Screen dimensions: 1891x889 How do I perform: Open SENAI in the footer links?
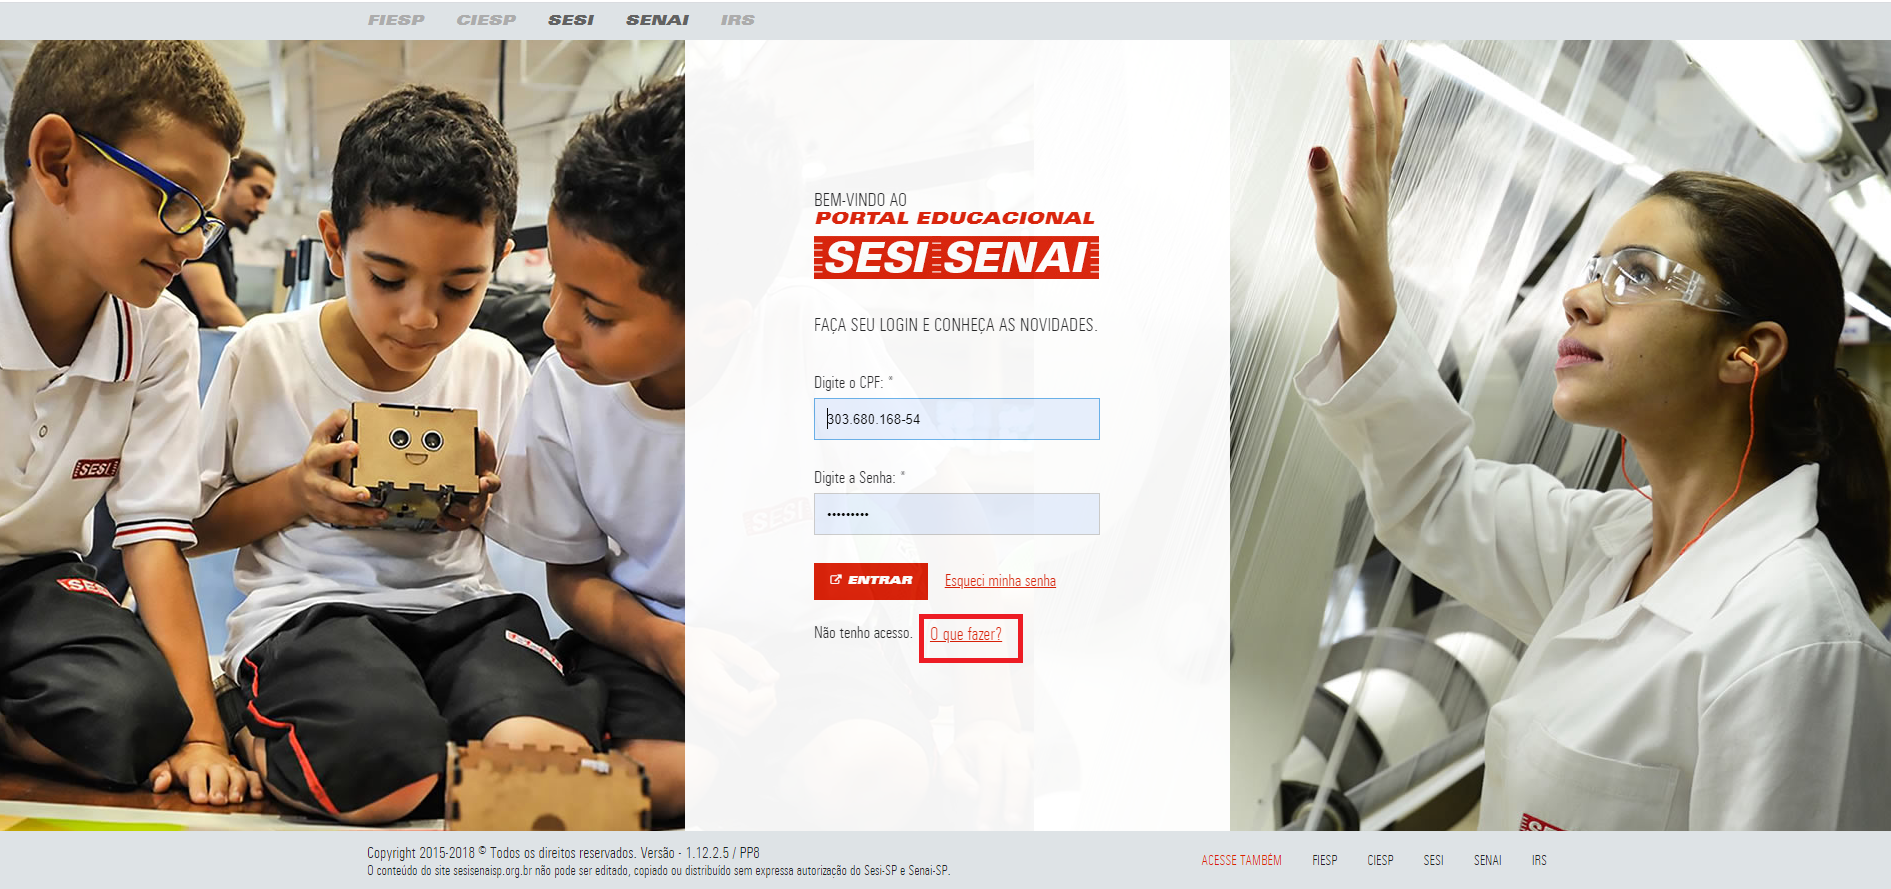coord(1487,860)
